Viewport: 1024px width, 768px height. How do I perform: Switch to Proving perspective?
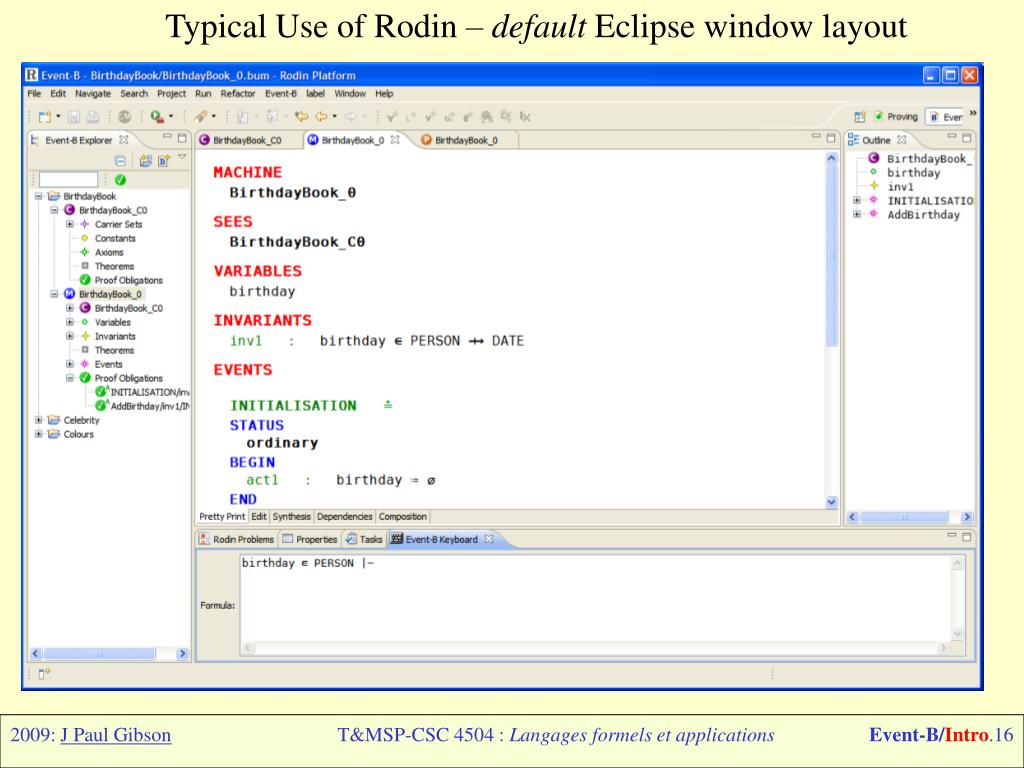[896, 117]
